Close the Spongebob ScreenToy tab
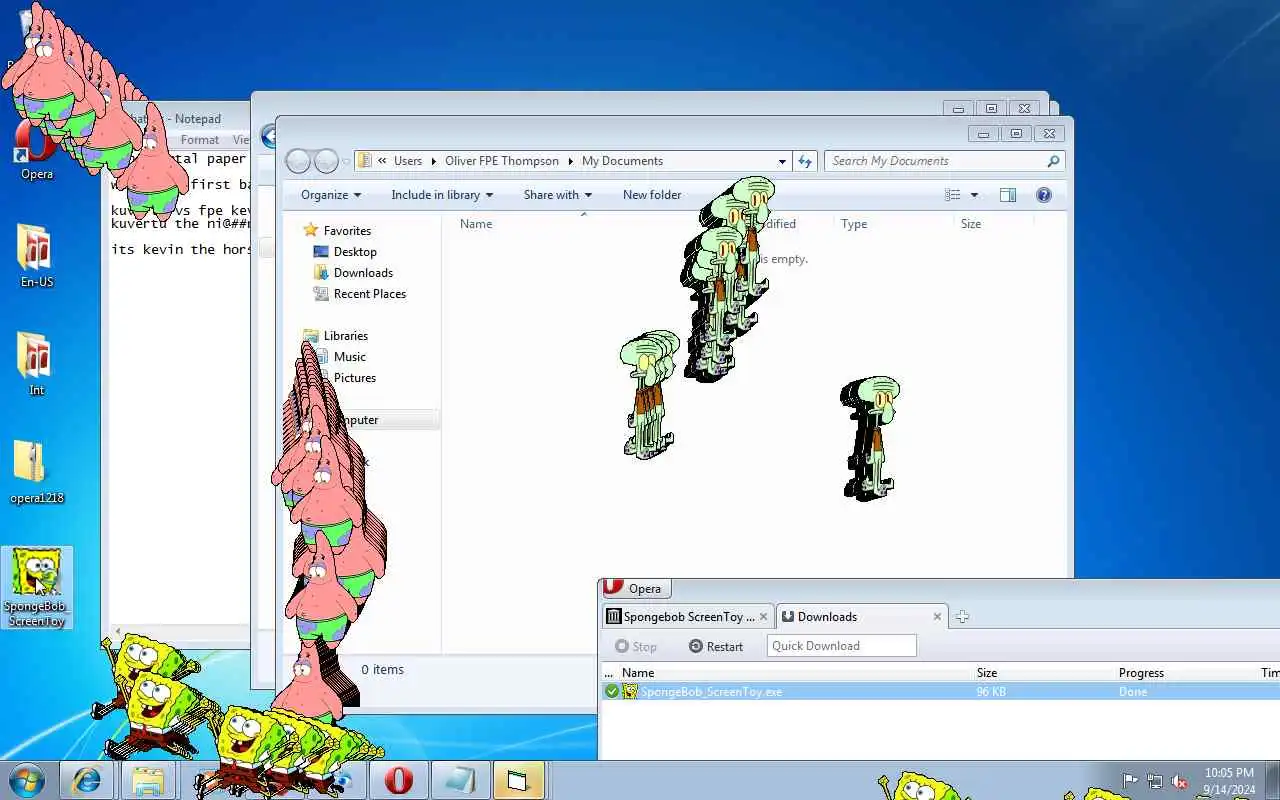 click(764, 617)
